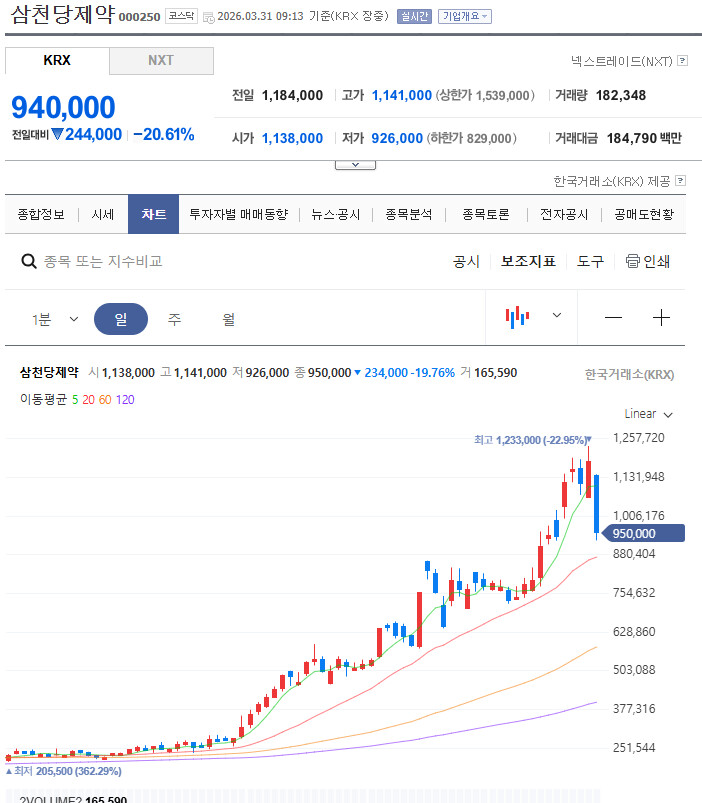Open the 뉴스·공시 tab
Screen dimensions: 702x803
coord(335,215)
